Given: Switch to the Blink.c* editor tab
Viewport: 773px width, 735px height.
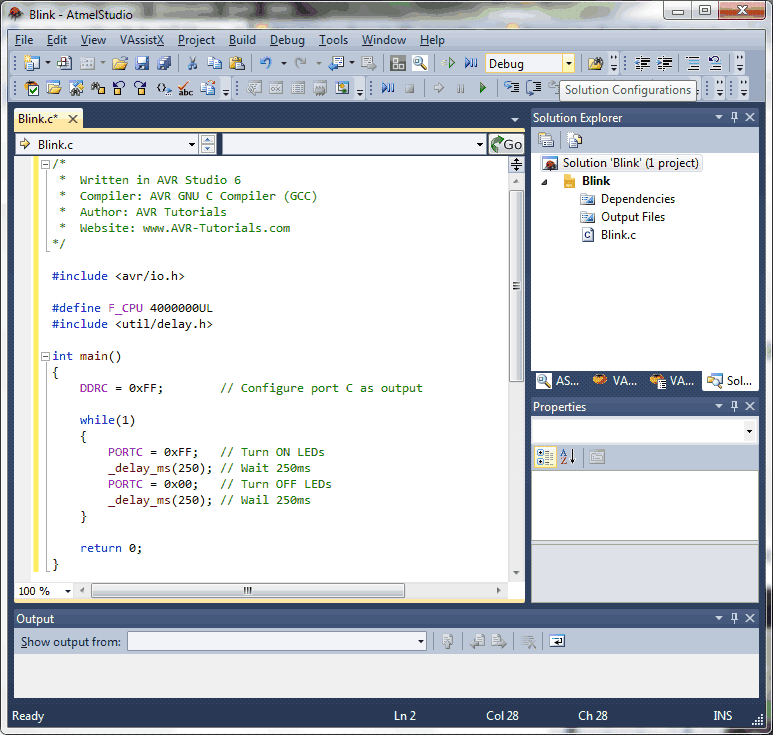Looking at the screenshot, I should point(40,118).
